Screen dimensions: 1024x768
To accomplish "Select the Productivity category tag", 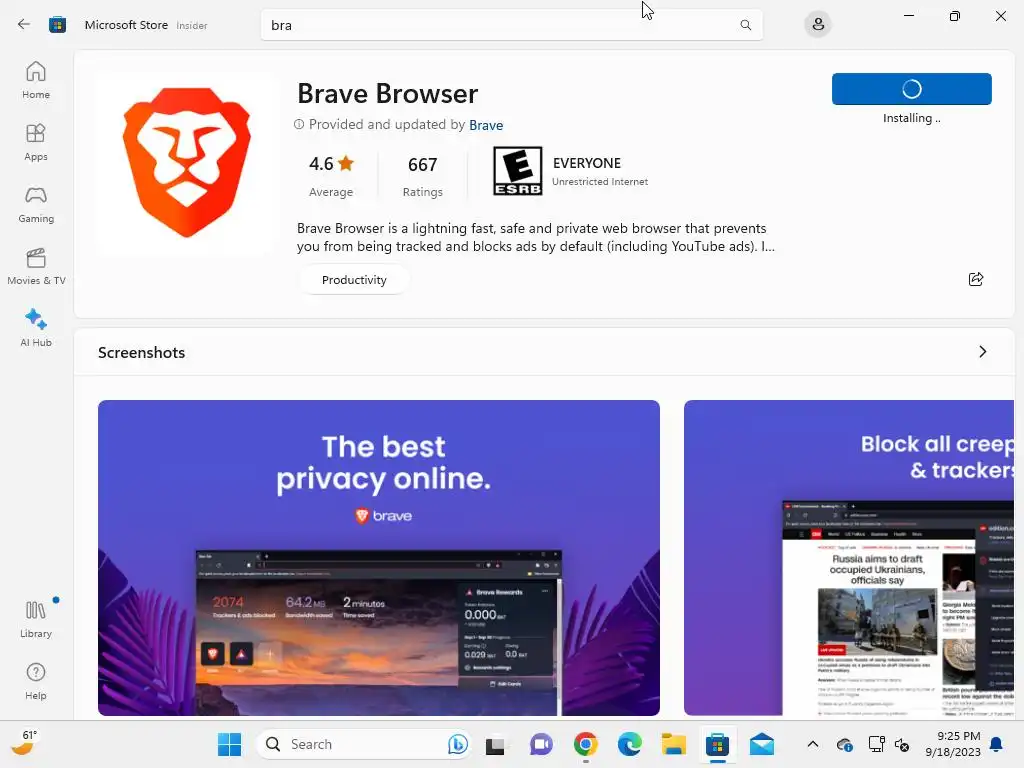I will click(354, 280).
